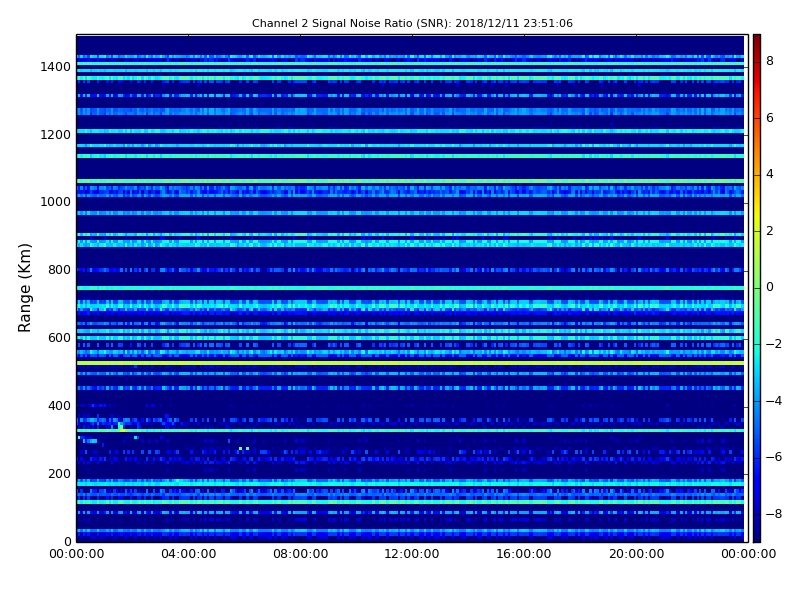800x600 pixels.
Task: Click the colorbar label 6
Action: 770,118
